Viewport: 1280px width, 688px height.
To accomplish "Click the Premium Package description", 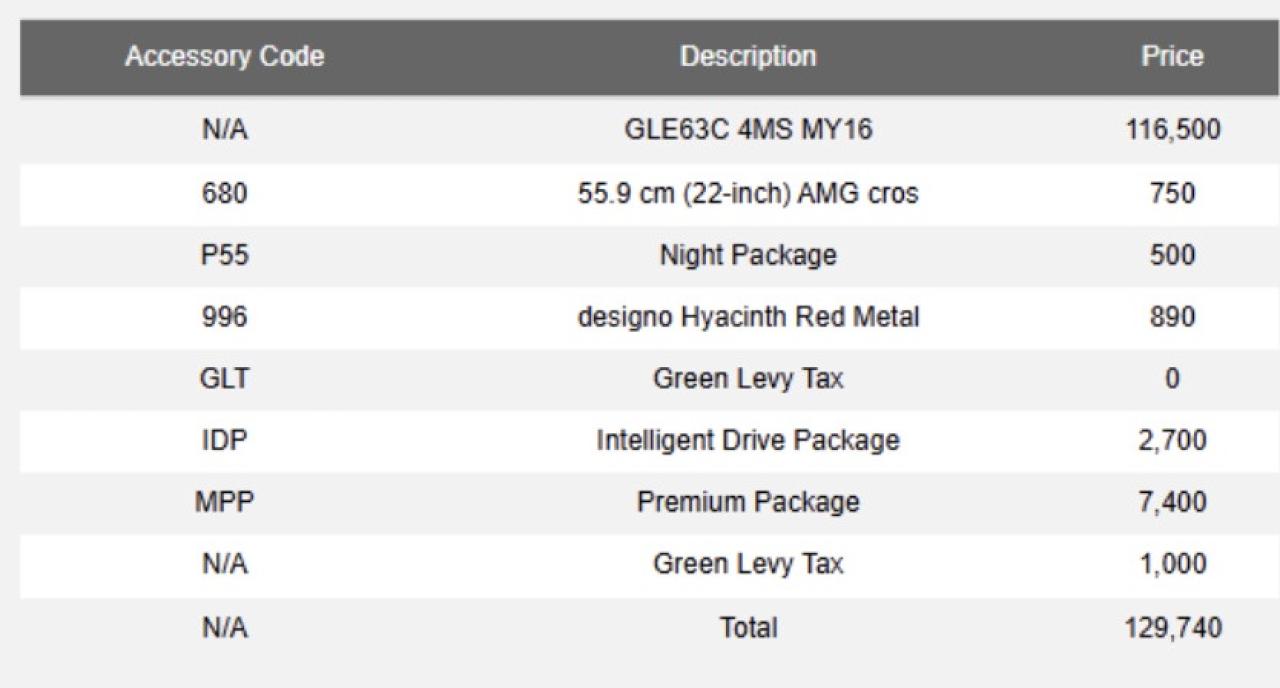I will (748, 502).
